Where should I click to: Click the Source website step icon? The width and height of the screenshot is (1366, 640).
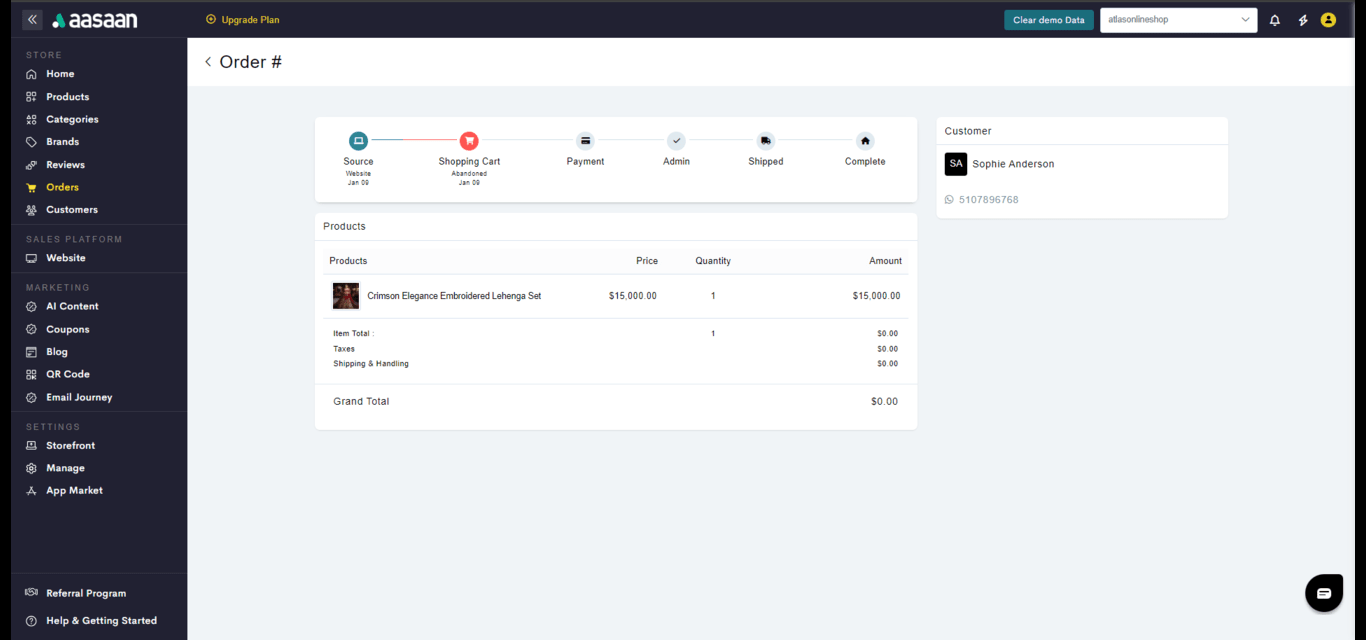[358, 141]
